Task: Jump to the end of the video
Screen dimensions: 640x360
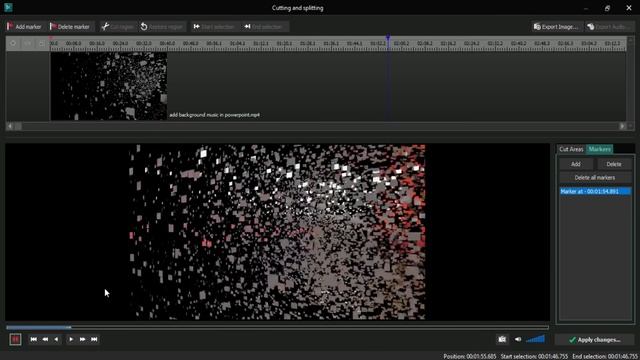Action: point(94,339)
